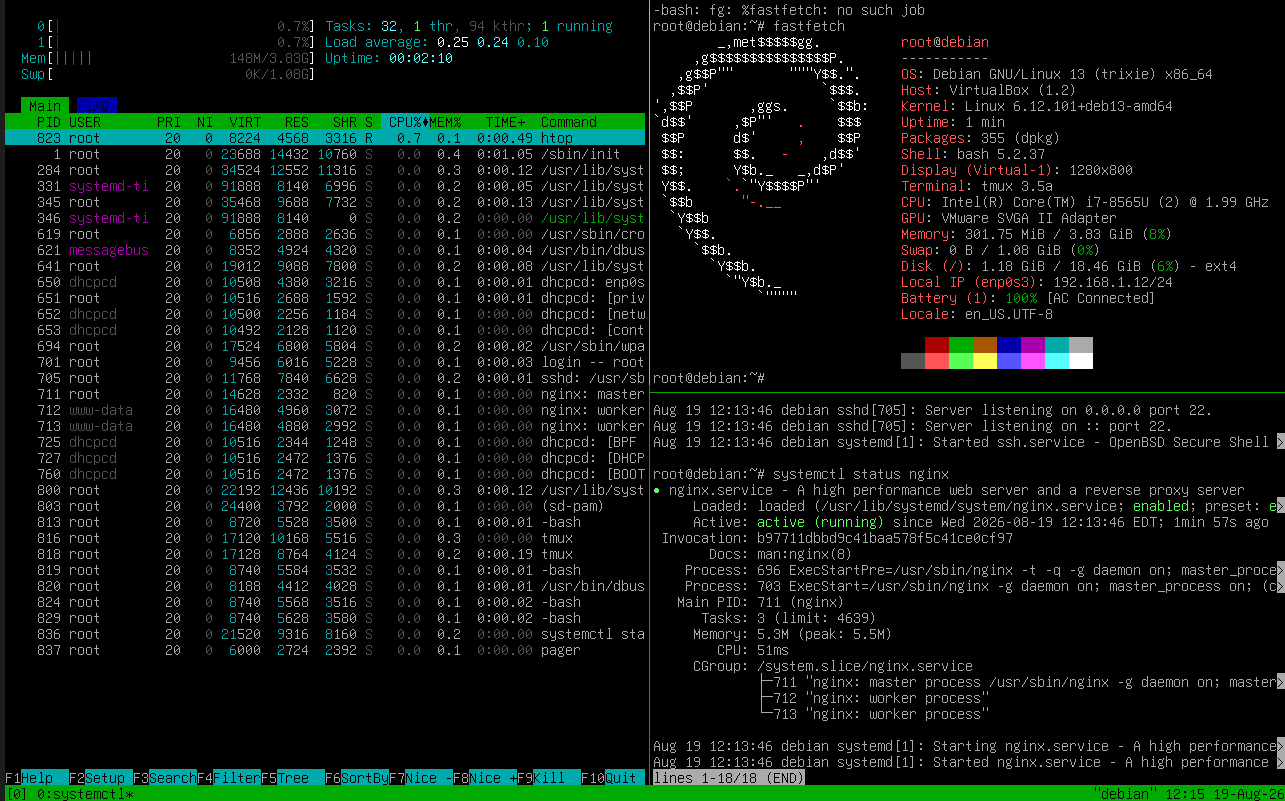Viewport: 1285px width, 801px height.
Task: Click F8 Nice + in htop footer
Action: click(x=485, y=778)
